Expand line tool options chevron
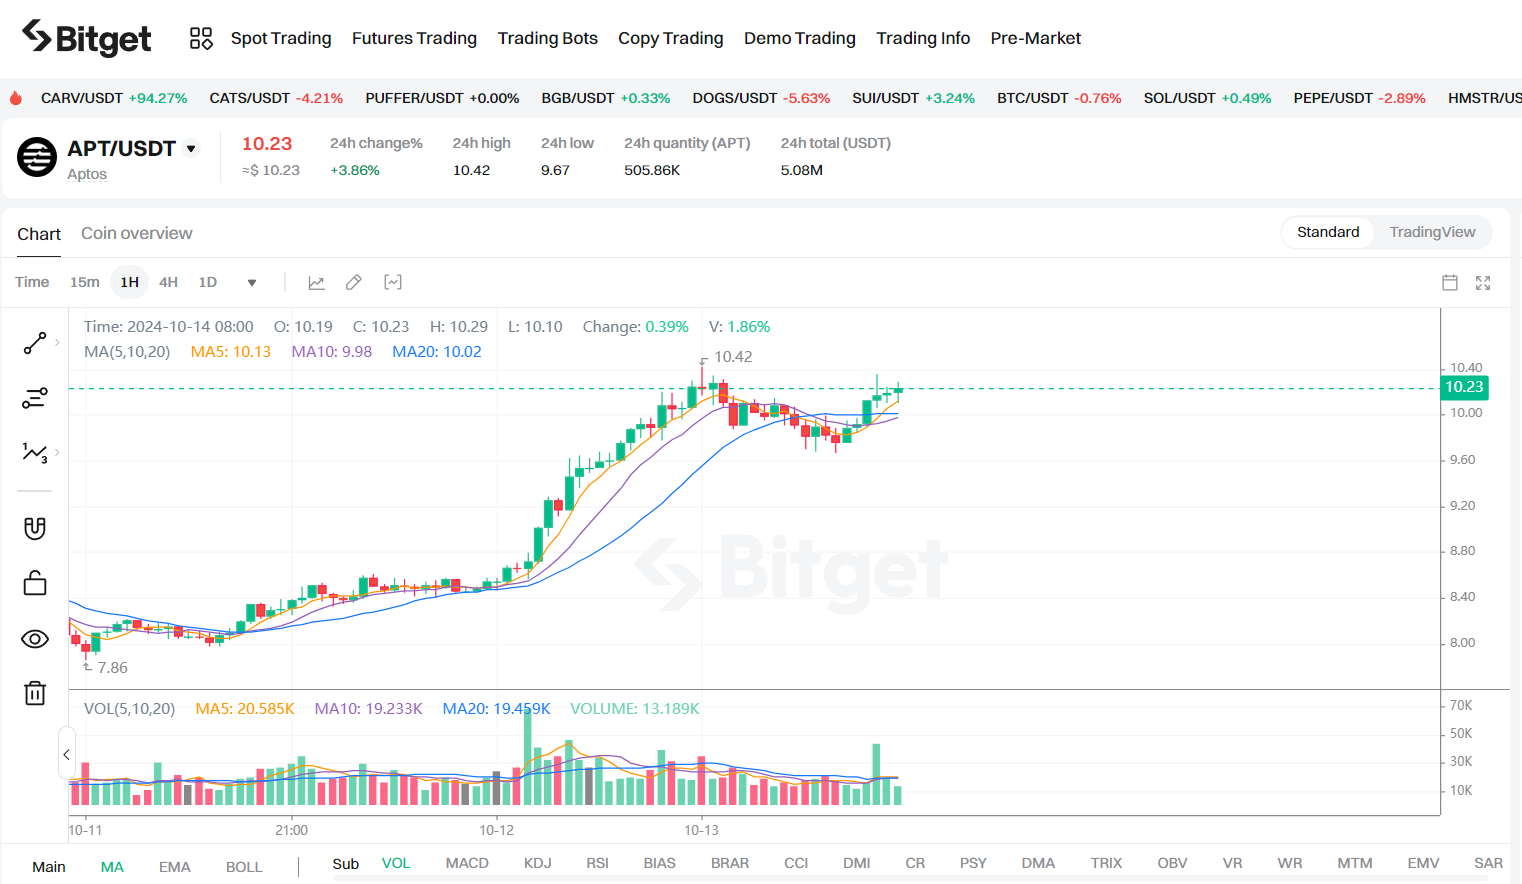This screenshot has height=884, width=1522. click(x=57, y=343)
